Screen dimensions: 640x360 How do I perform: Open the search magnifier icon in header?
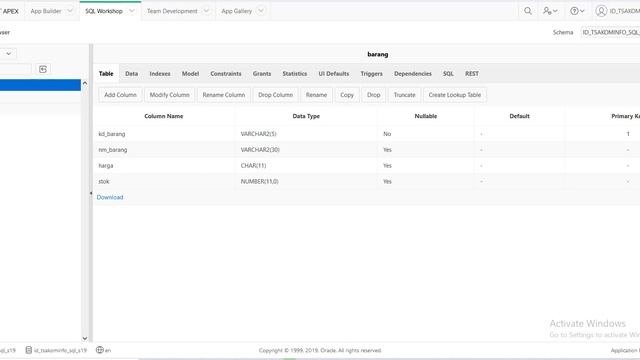pos(528,11)
